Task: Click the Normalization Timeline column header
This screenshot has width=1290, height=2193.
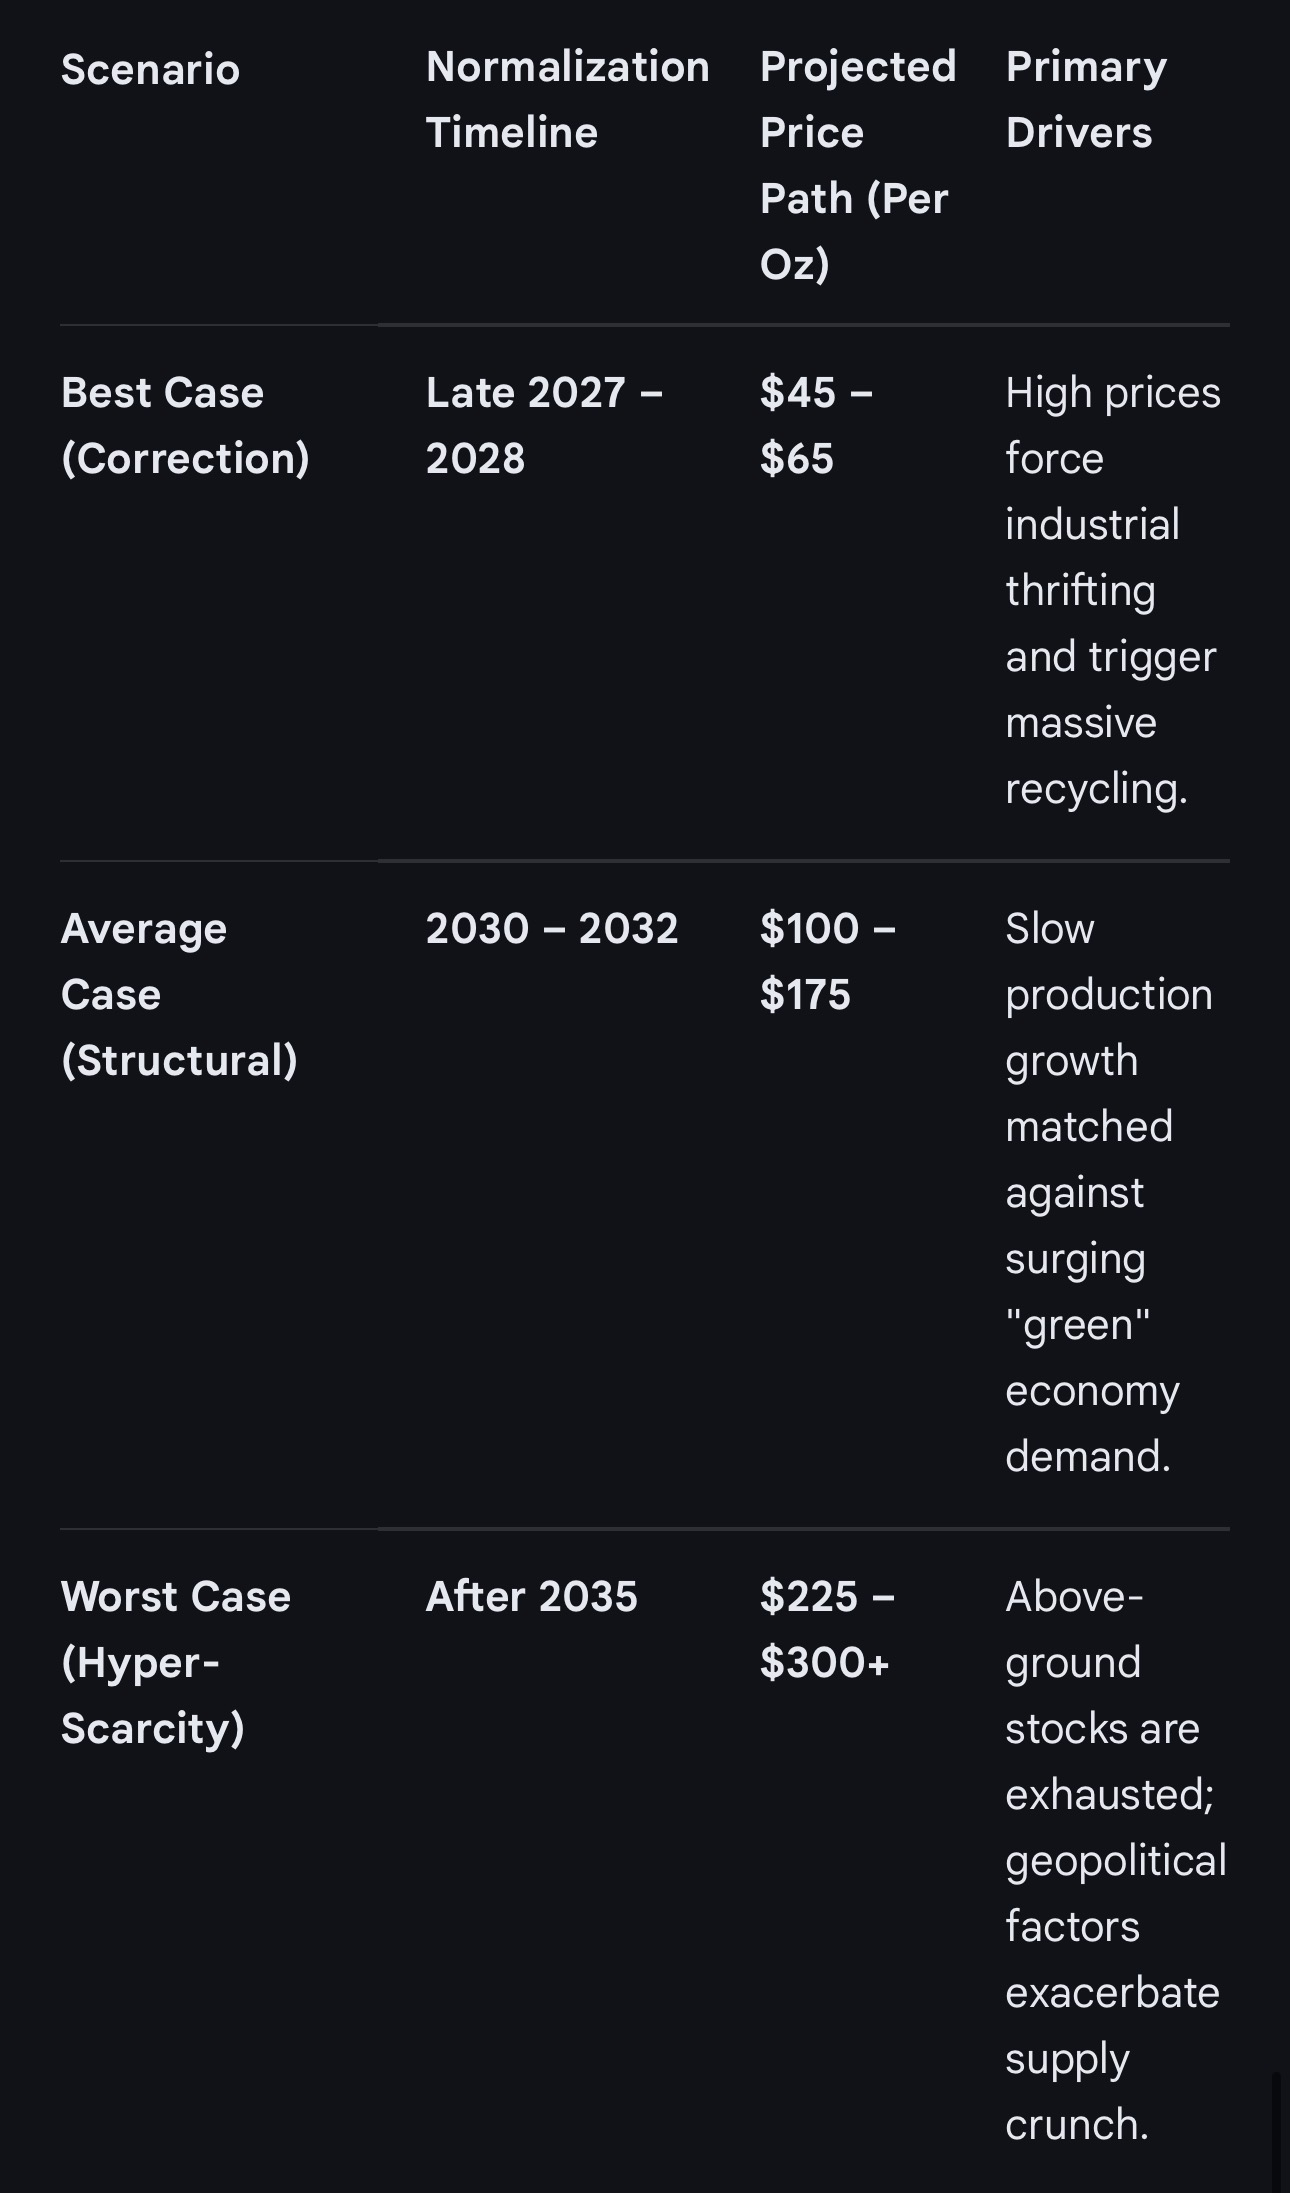Action: click(x=566, y=99)
